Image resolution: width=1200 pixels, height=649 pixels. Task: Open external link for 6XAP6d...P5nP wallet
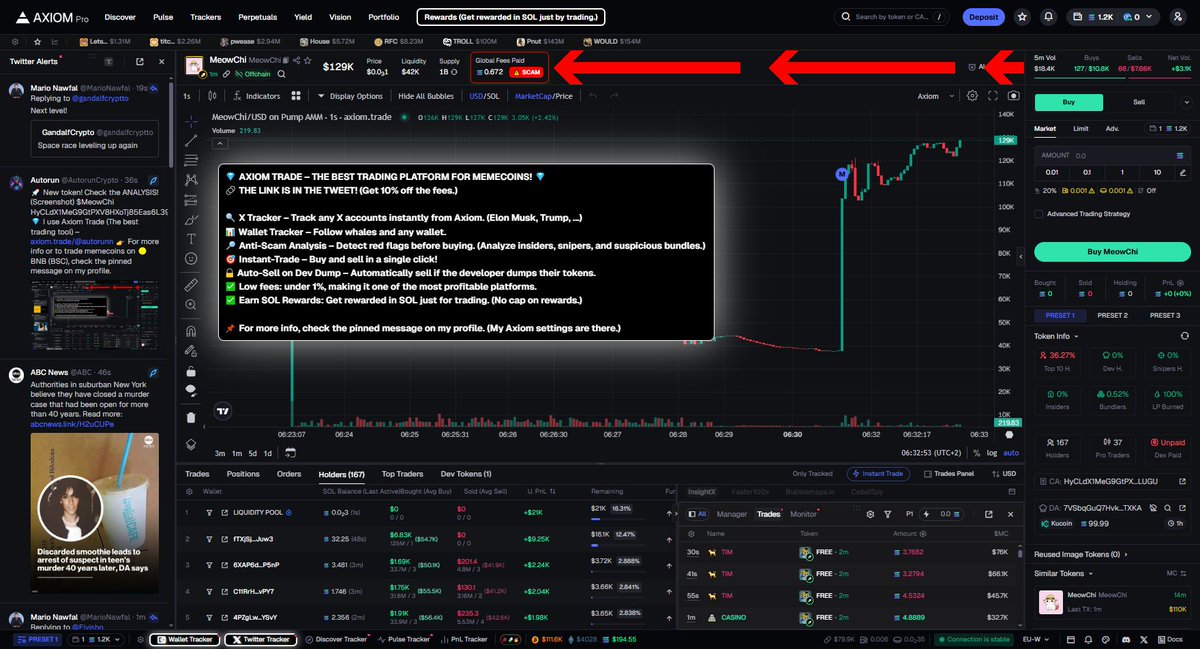point(224,565)
